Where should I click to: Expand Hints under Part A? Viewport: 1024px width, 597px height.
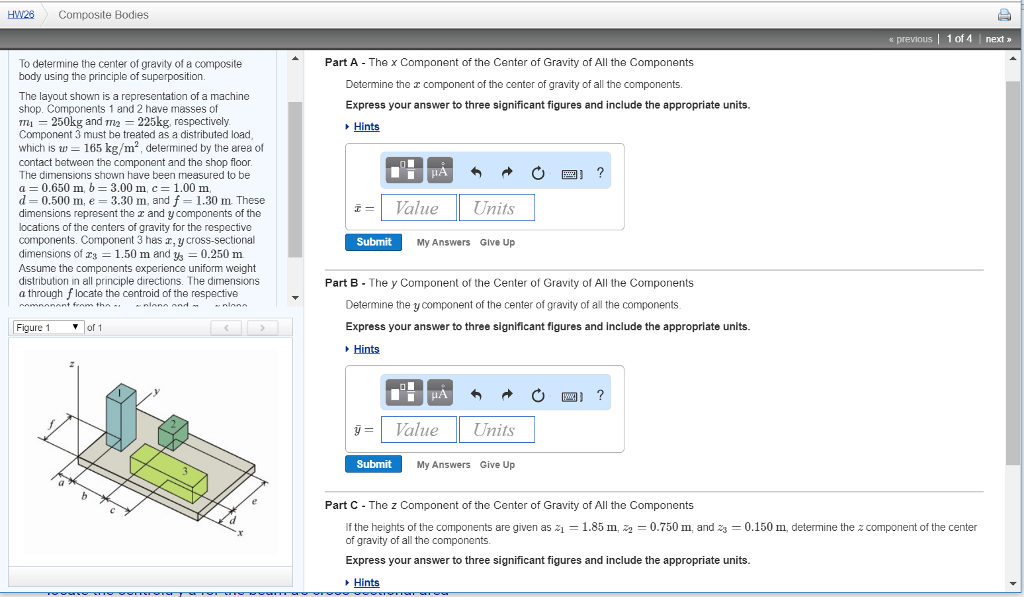[366, 127]
